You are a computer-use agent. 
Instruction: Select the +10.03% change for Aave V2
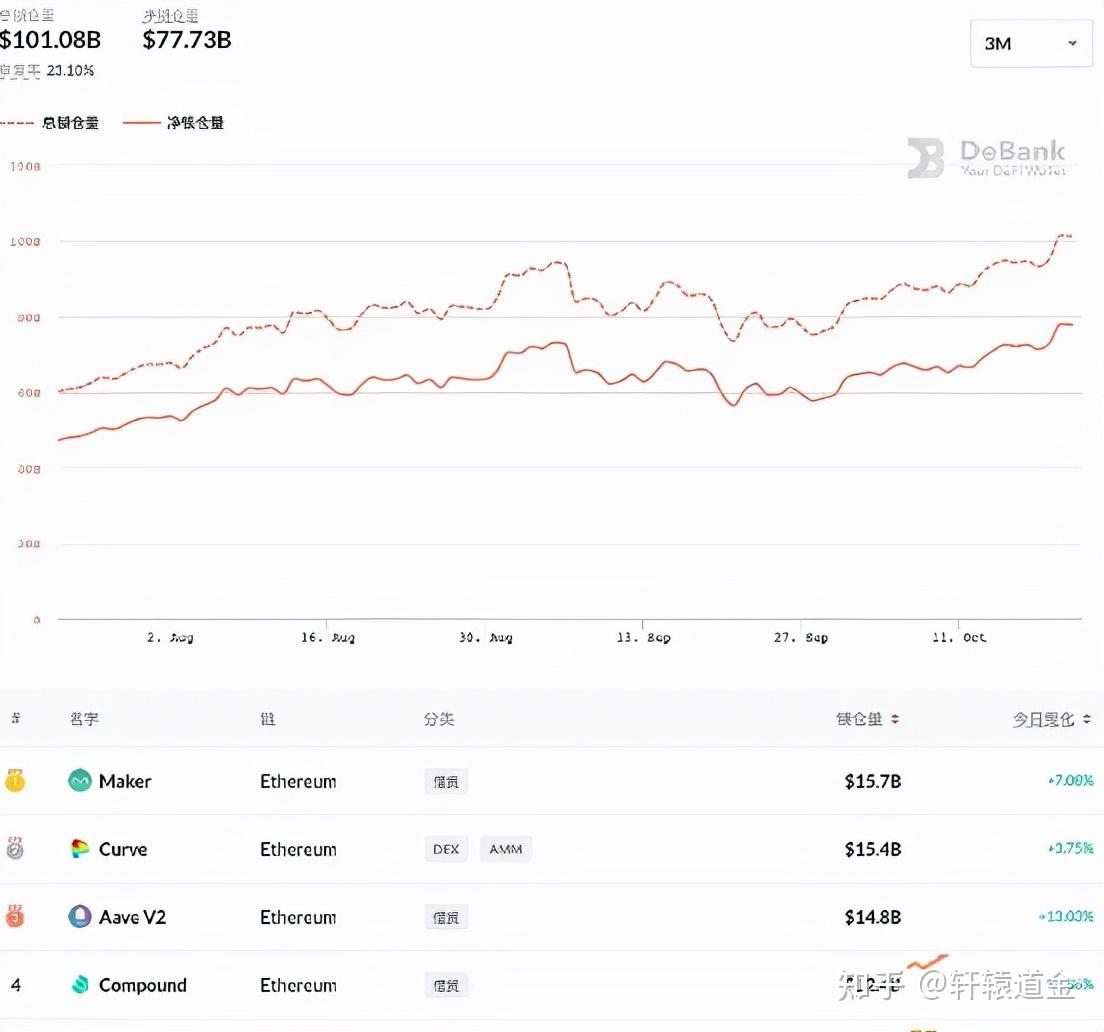[1066, 916]
